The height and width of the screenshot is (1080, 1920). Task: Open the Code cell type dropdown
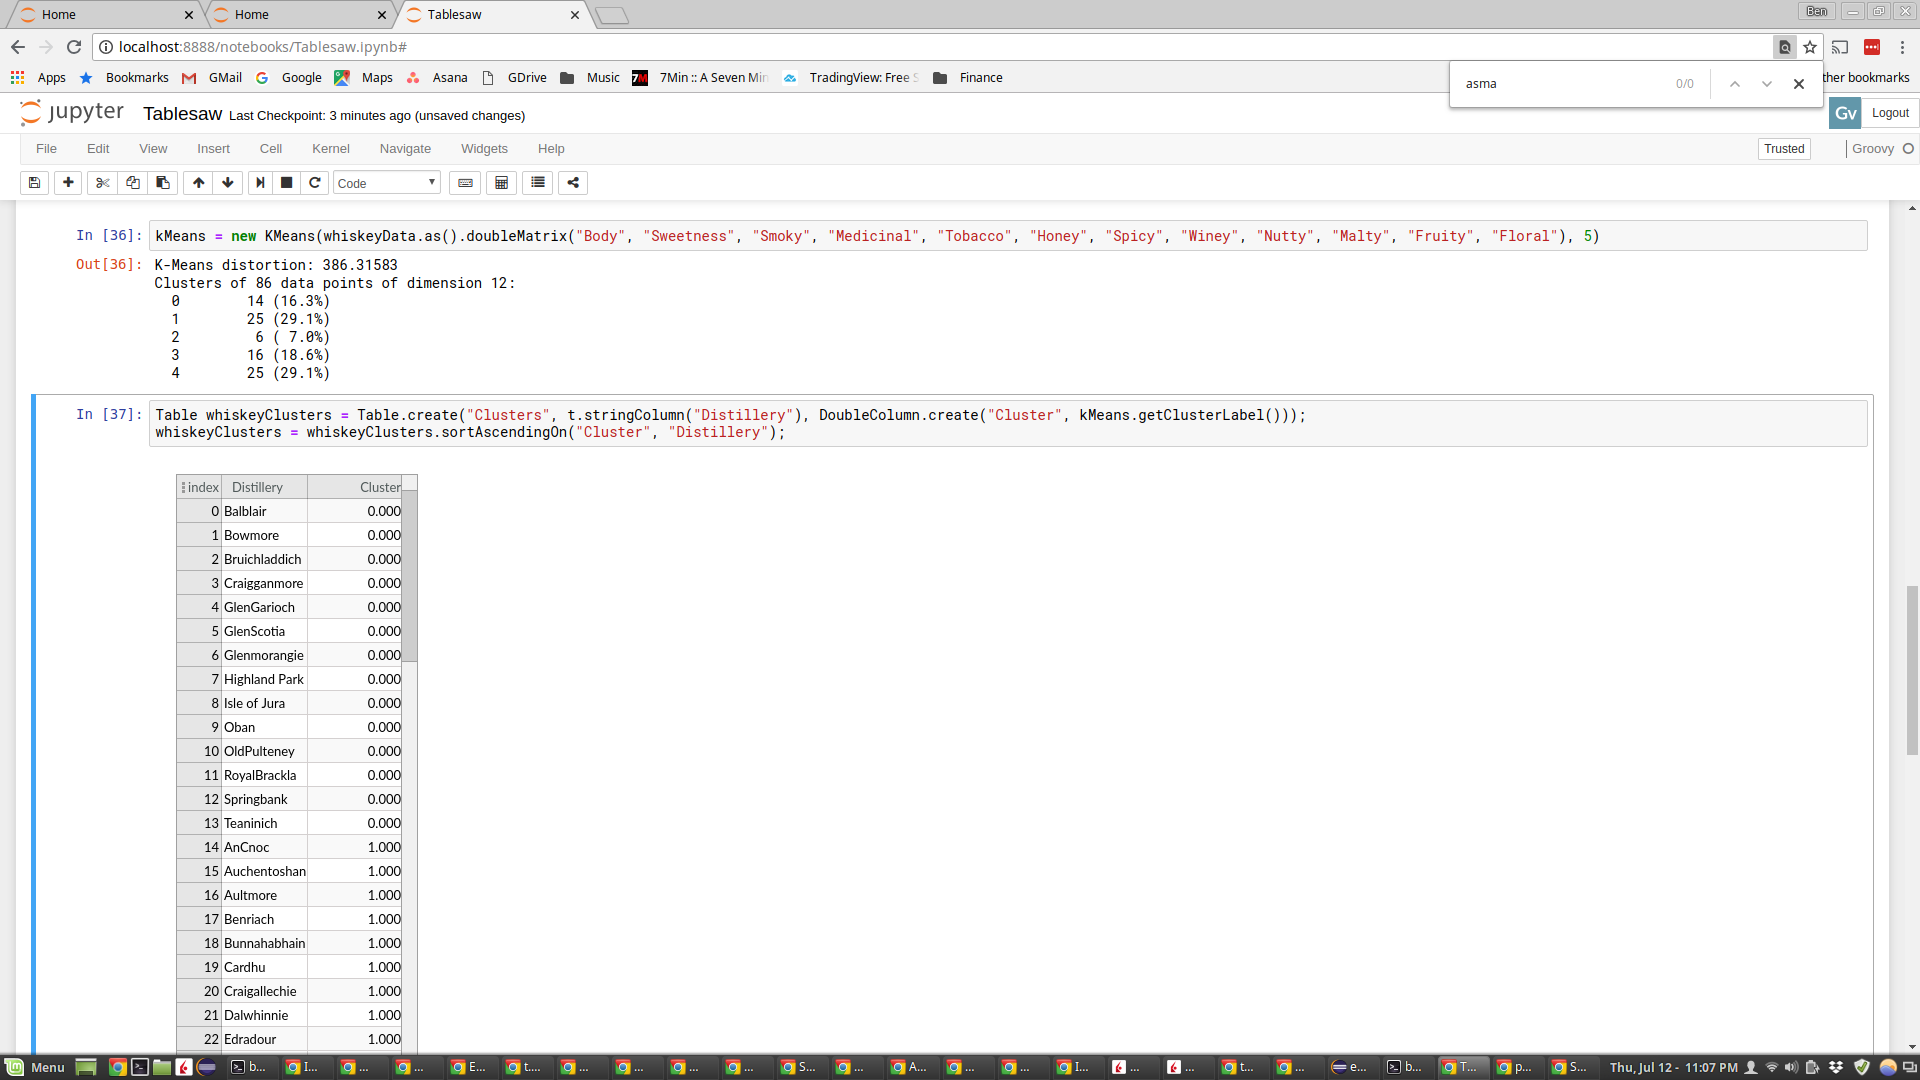(x=387, y=183)
